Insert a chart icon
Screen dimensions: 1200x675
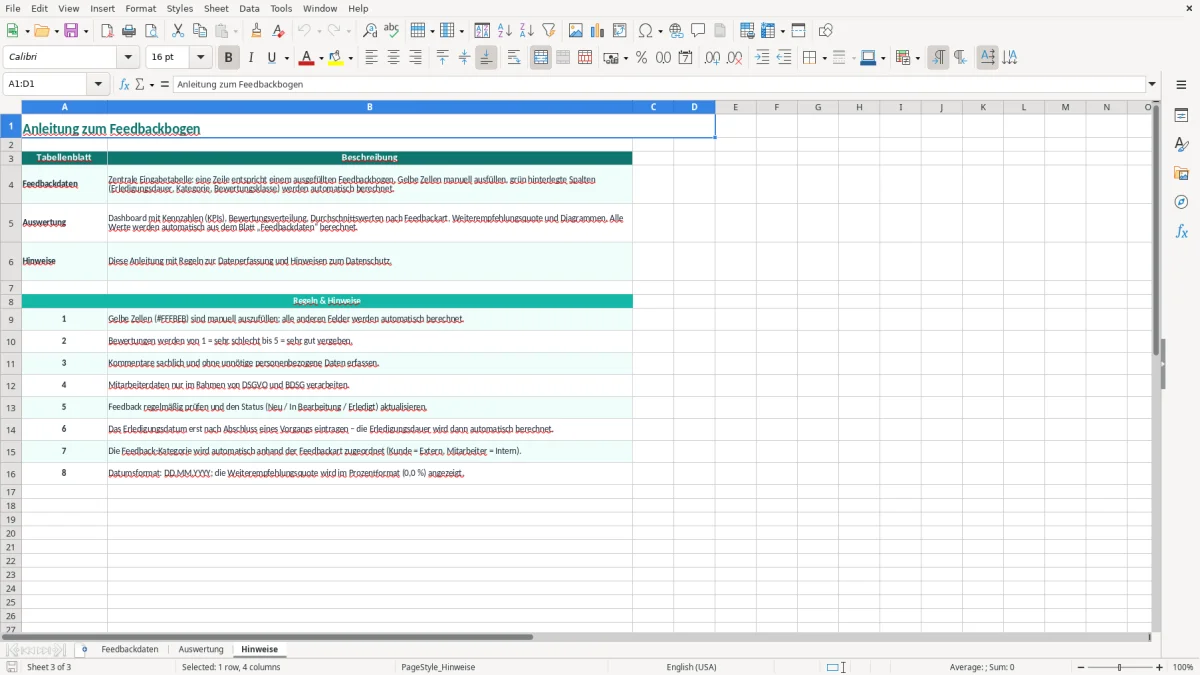coord(598,31)
